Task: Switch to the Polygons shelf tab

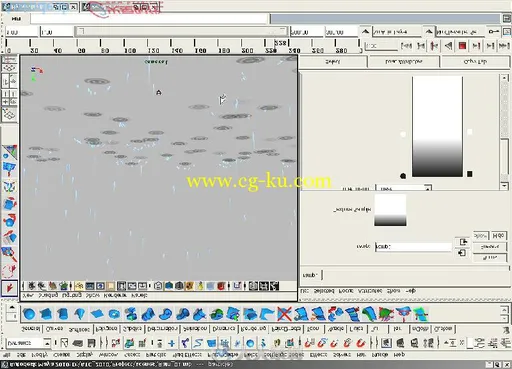Action: pos(107,329)
